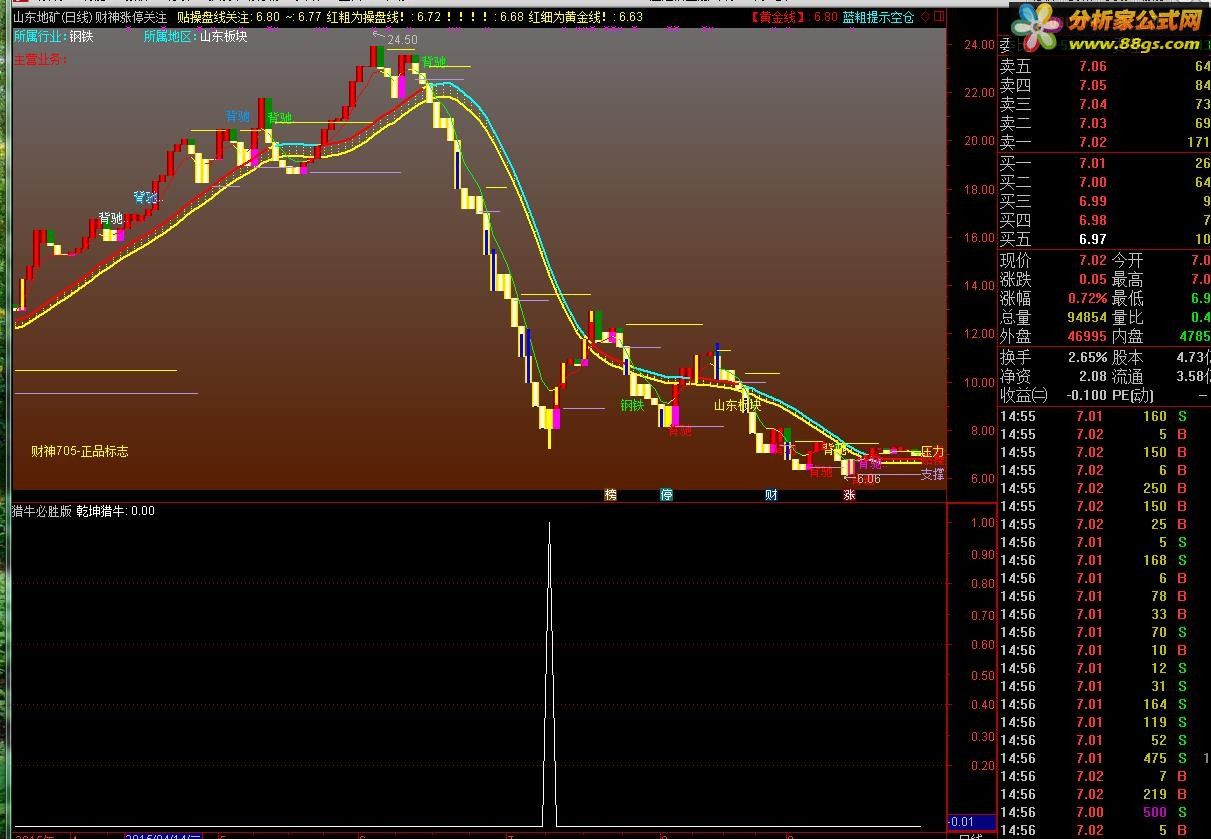Click the red 主营业务 label
The height and width of the screenshot is (839, 1211).
point(41,59)
